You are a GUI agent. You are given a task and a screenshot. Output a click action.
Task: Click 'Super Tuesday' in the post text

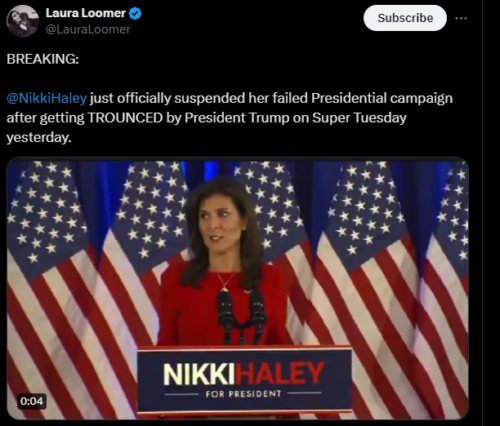pos(359,118)
